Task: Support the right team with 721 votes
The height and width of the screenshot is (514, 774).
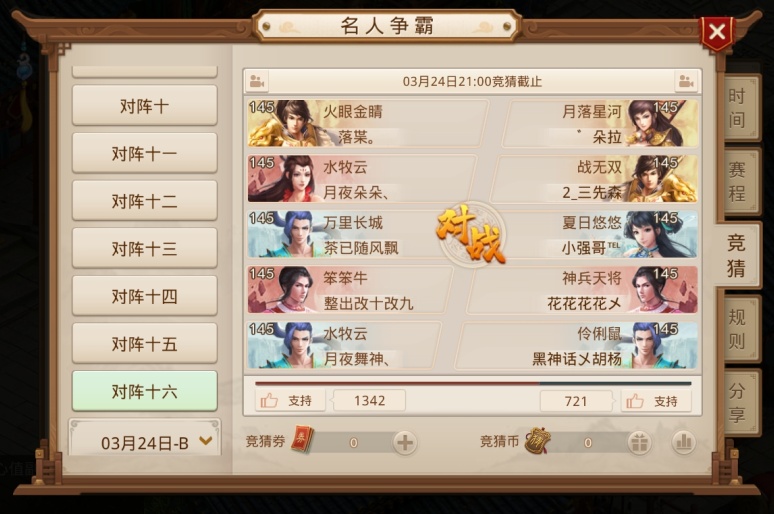Action: 656,401
